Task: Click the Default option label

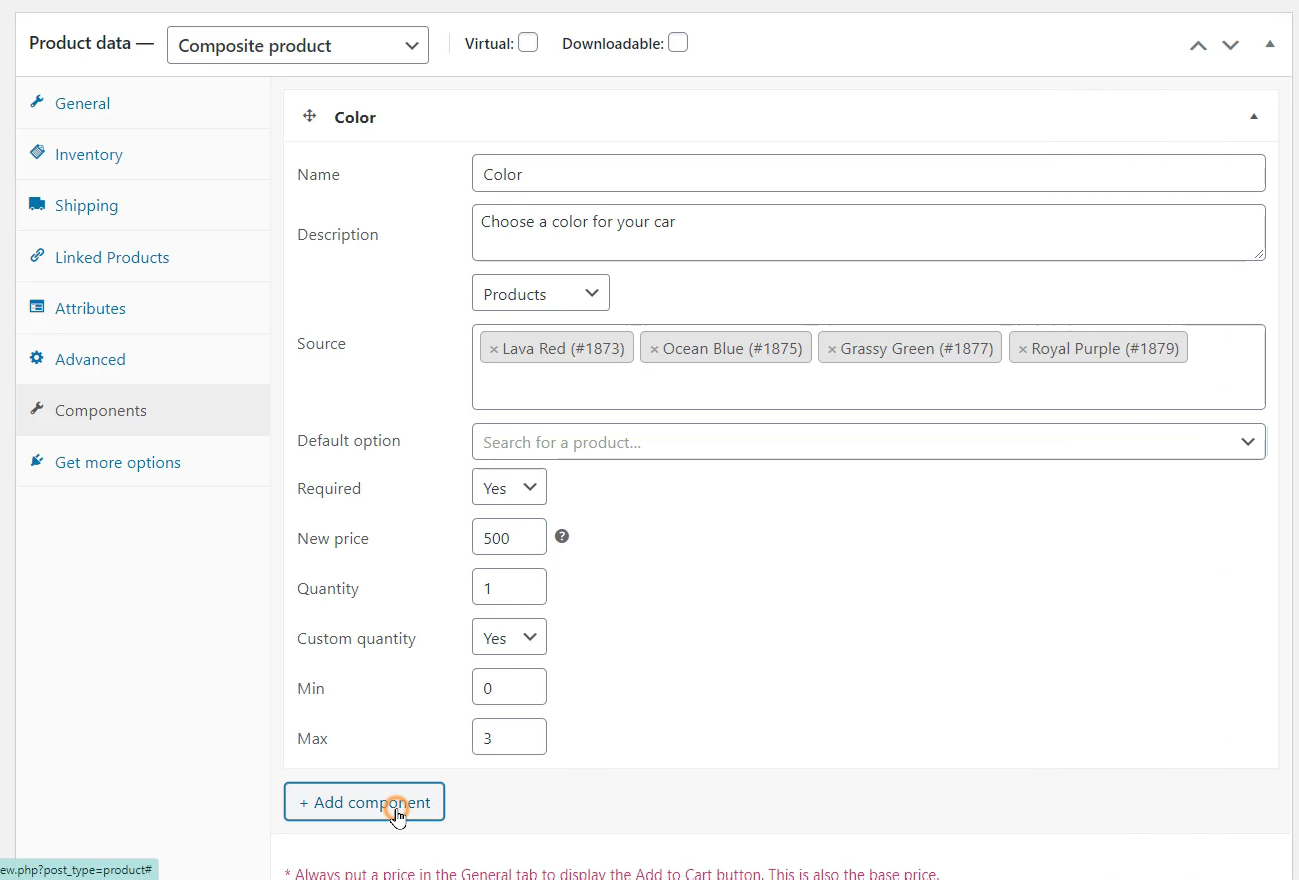Action: click(348, 440)
